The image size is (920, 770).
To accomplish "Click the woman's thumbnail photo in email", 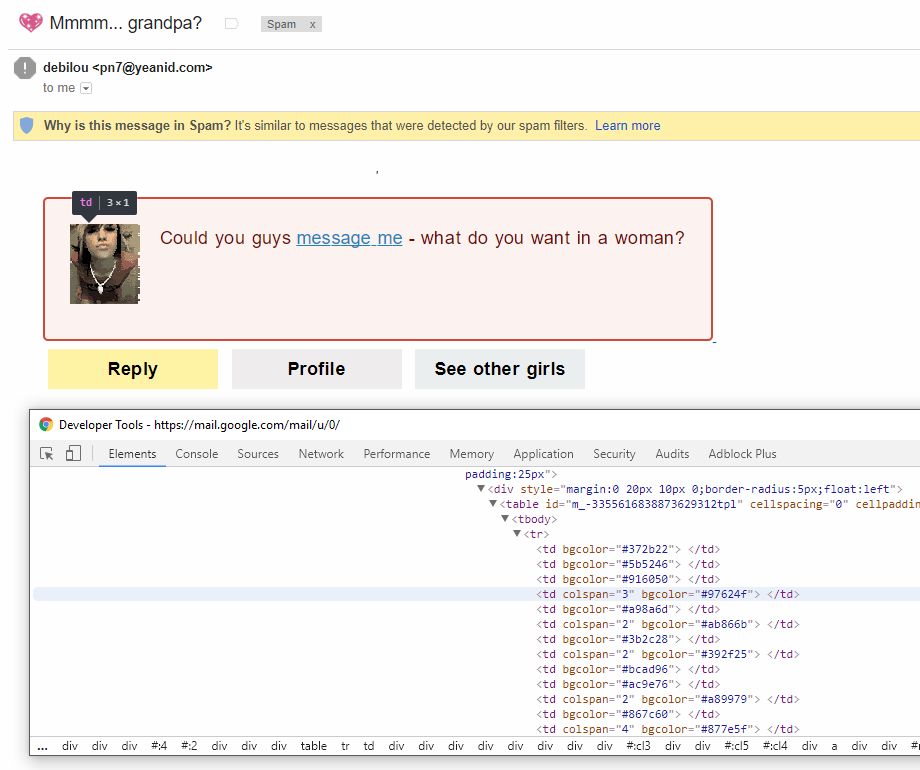I will click(104, 264).
